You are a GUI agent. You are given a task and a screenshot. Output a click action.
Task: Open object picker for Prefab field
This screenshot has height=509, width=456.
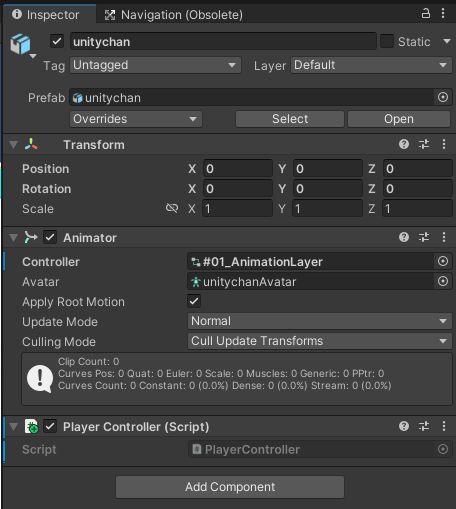(x=443, y=97)
